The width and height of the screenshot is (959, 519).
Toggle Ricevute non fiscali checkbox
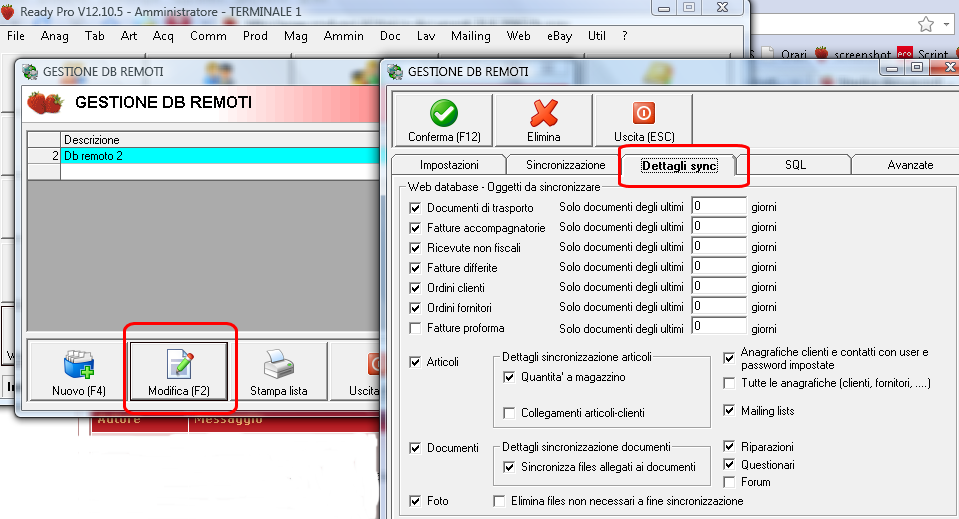(415, 248)
